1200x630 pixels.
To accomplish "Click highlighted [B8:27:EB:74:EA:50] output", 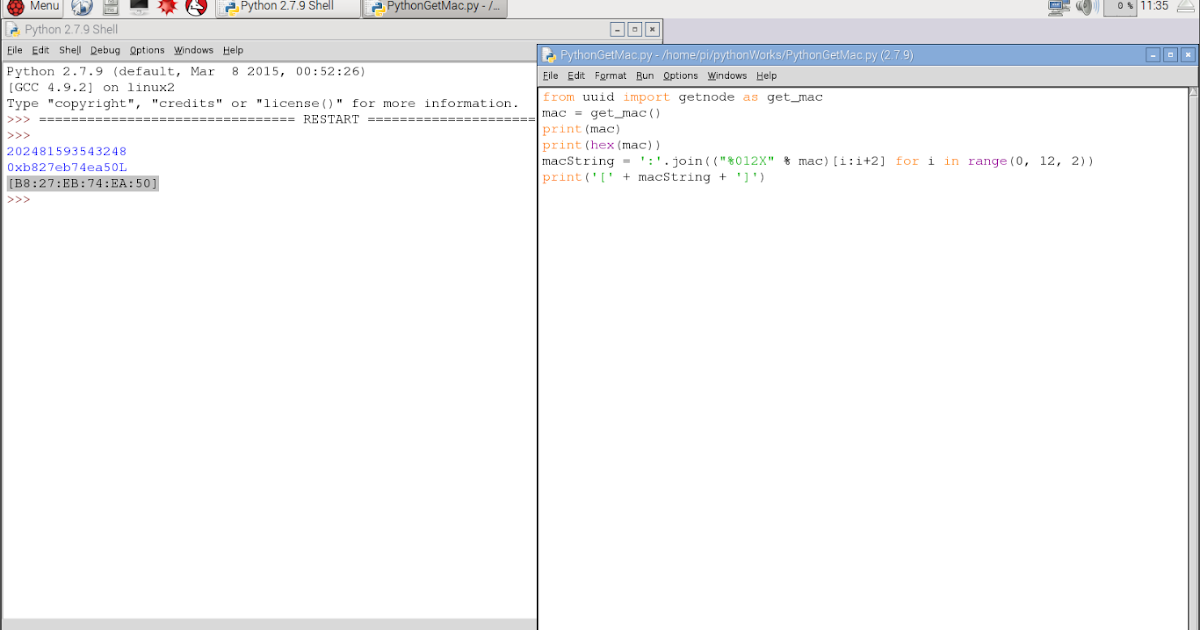I will pos(82,184).
